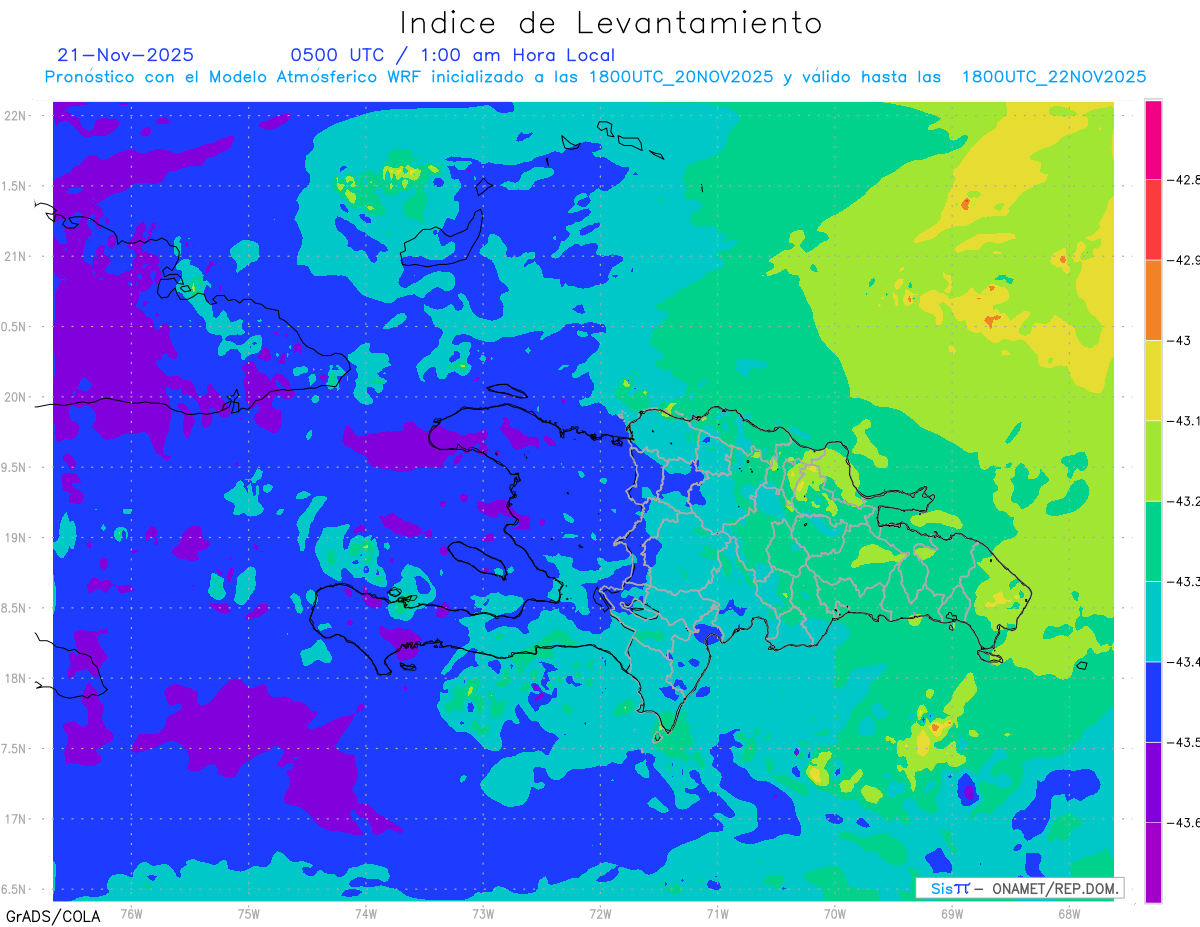Screen dimensions: 1200x927
Task: Select the purple legend band below -43.6
Action: tap(1153, 862)
